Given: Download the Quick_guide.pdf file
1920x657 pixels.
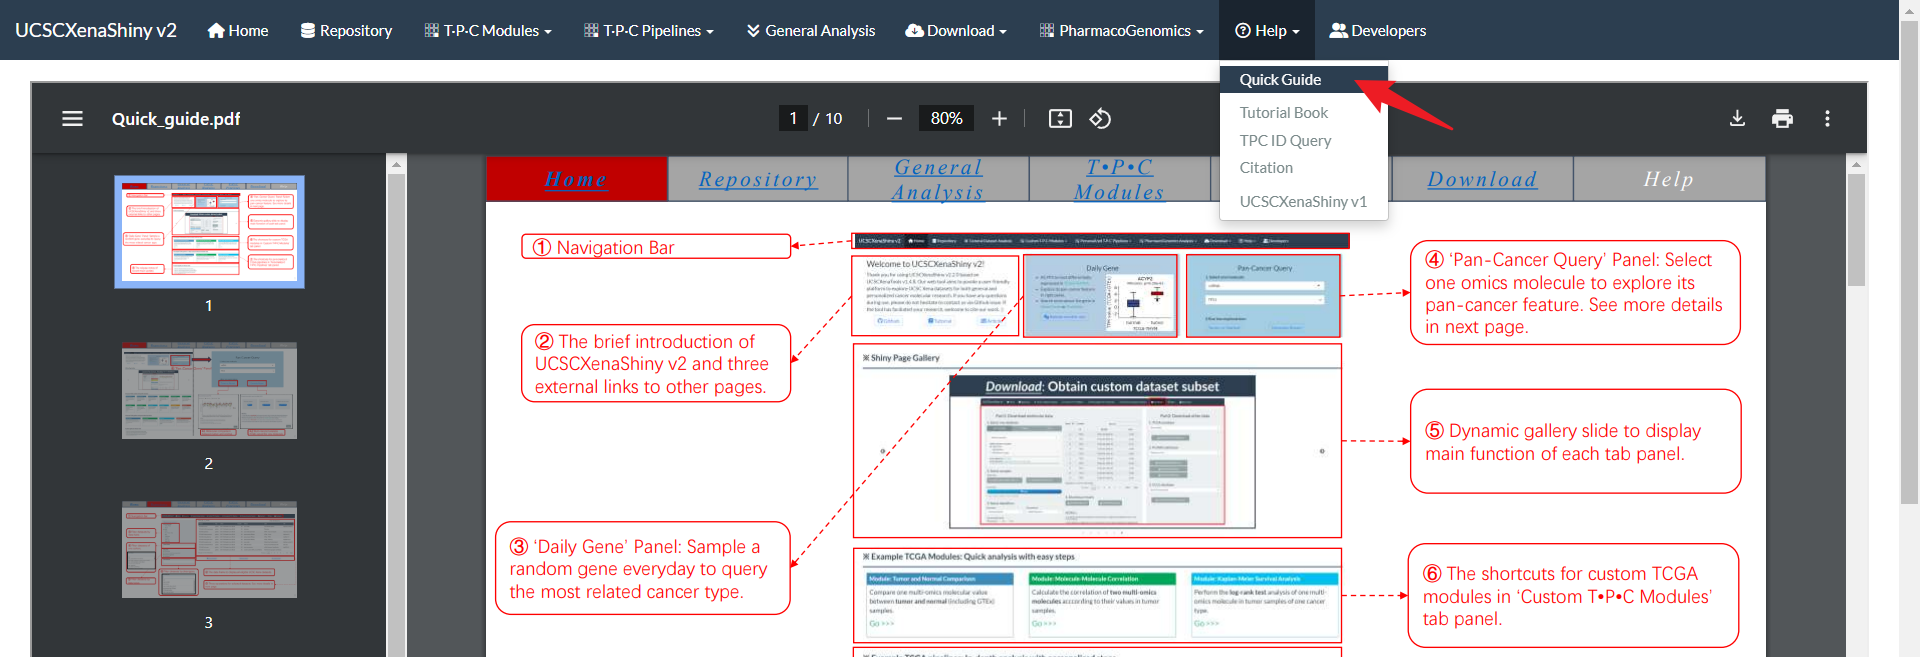Looking at the screenshot, I should click(x=1737, y=119).
